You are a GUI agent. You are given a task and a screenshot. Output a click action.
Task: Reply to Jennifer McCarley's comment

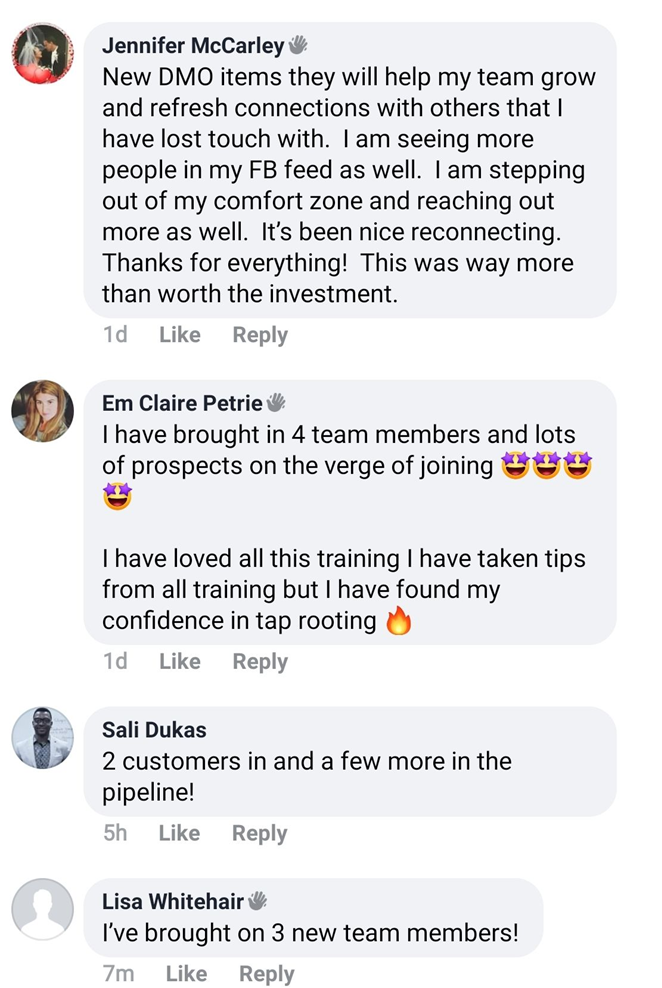pos(260,335)
